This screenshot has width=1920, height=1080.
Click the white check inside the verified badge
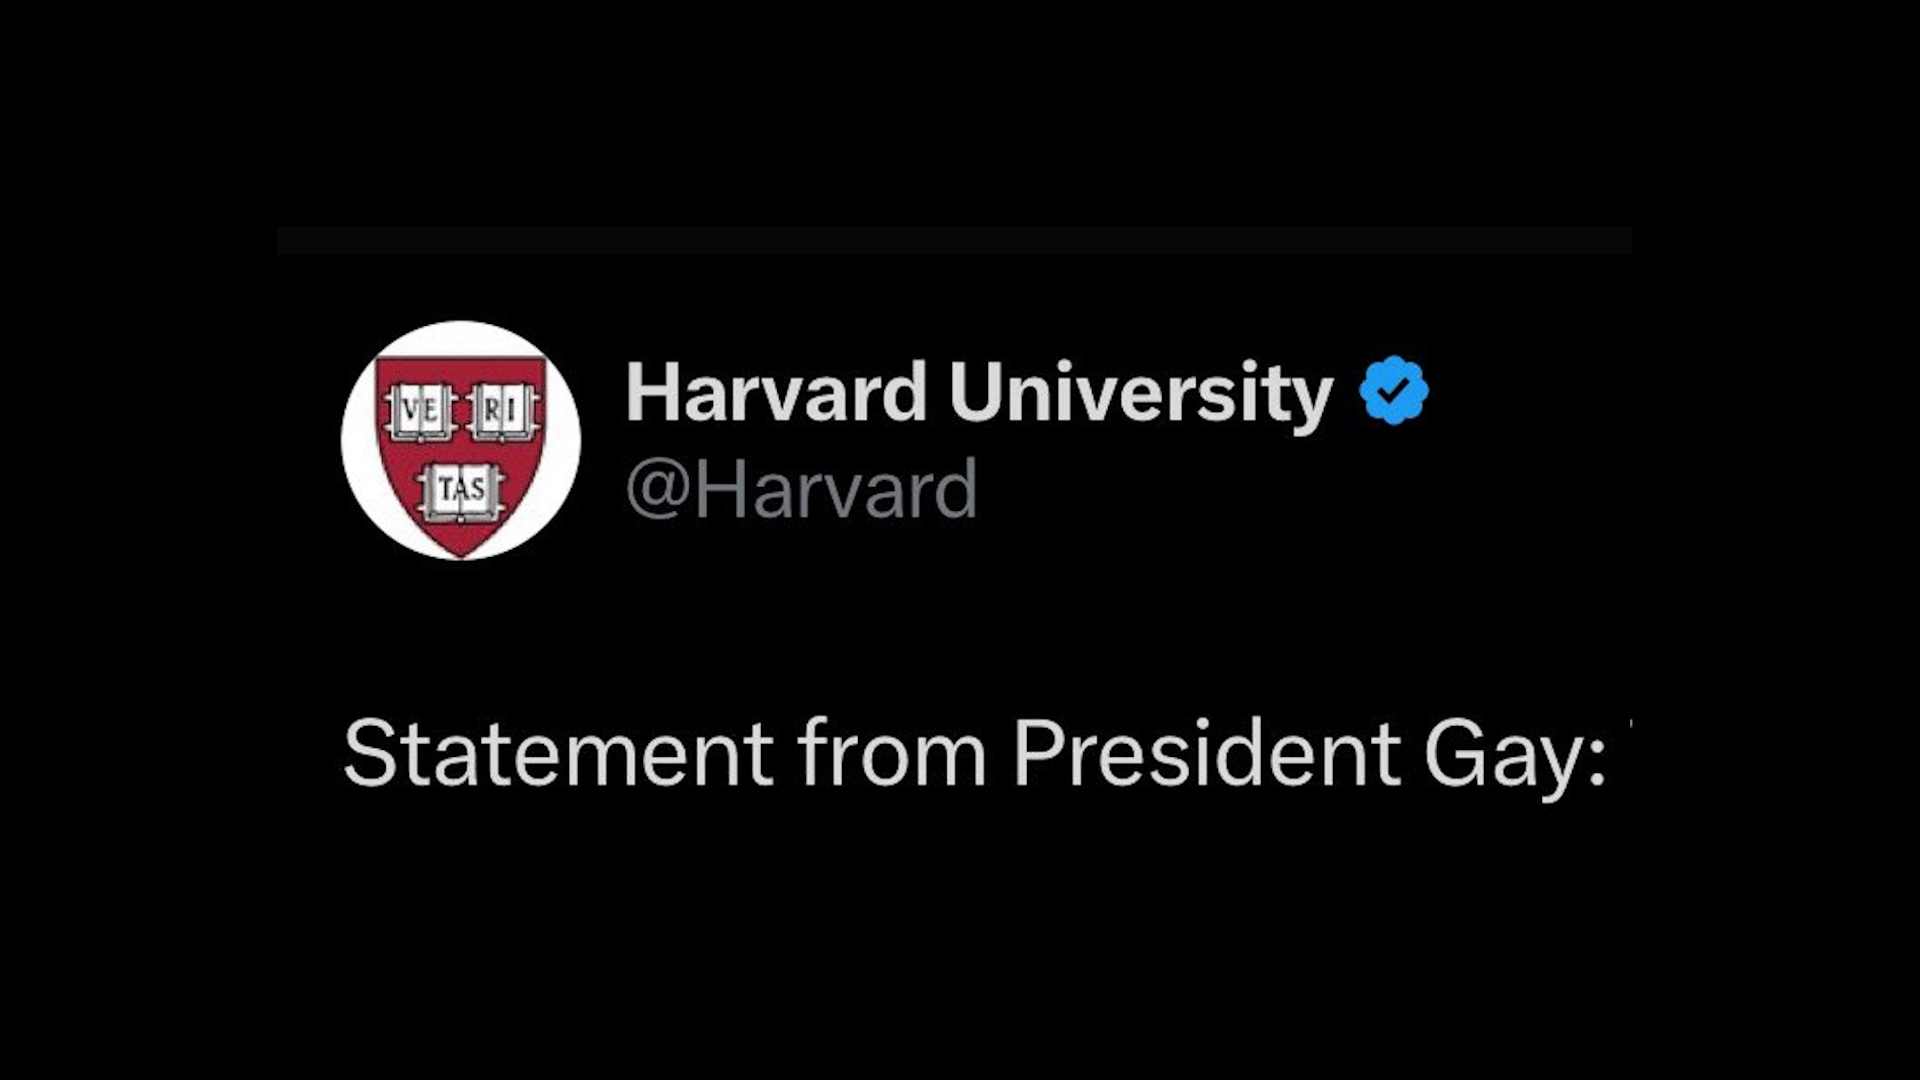(1394, 390)
